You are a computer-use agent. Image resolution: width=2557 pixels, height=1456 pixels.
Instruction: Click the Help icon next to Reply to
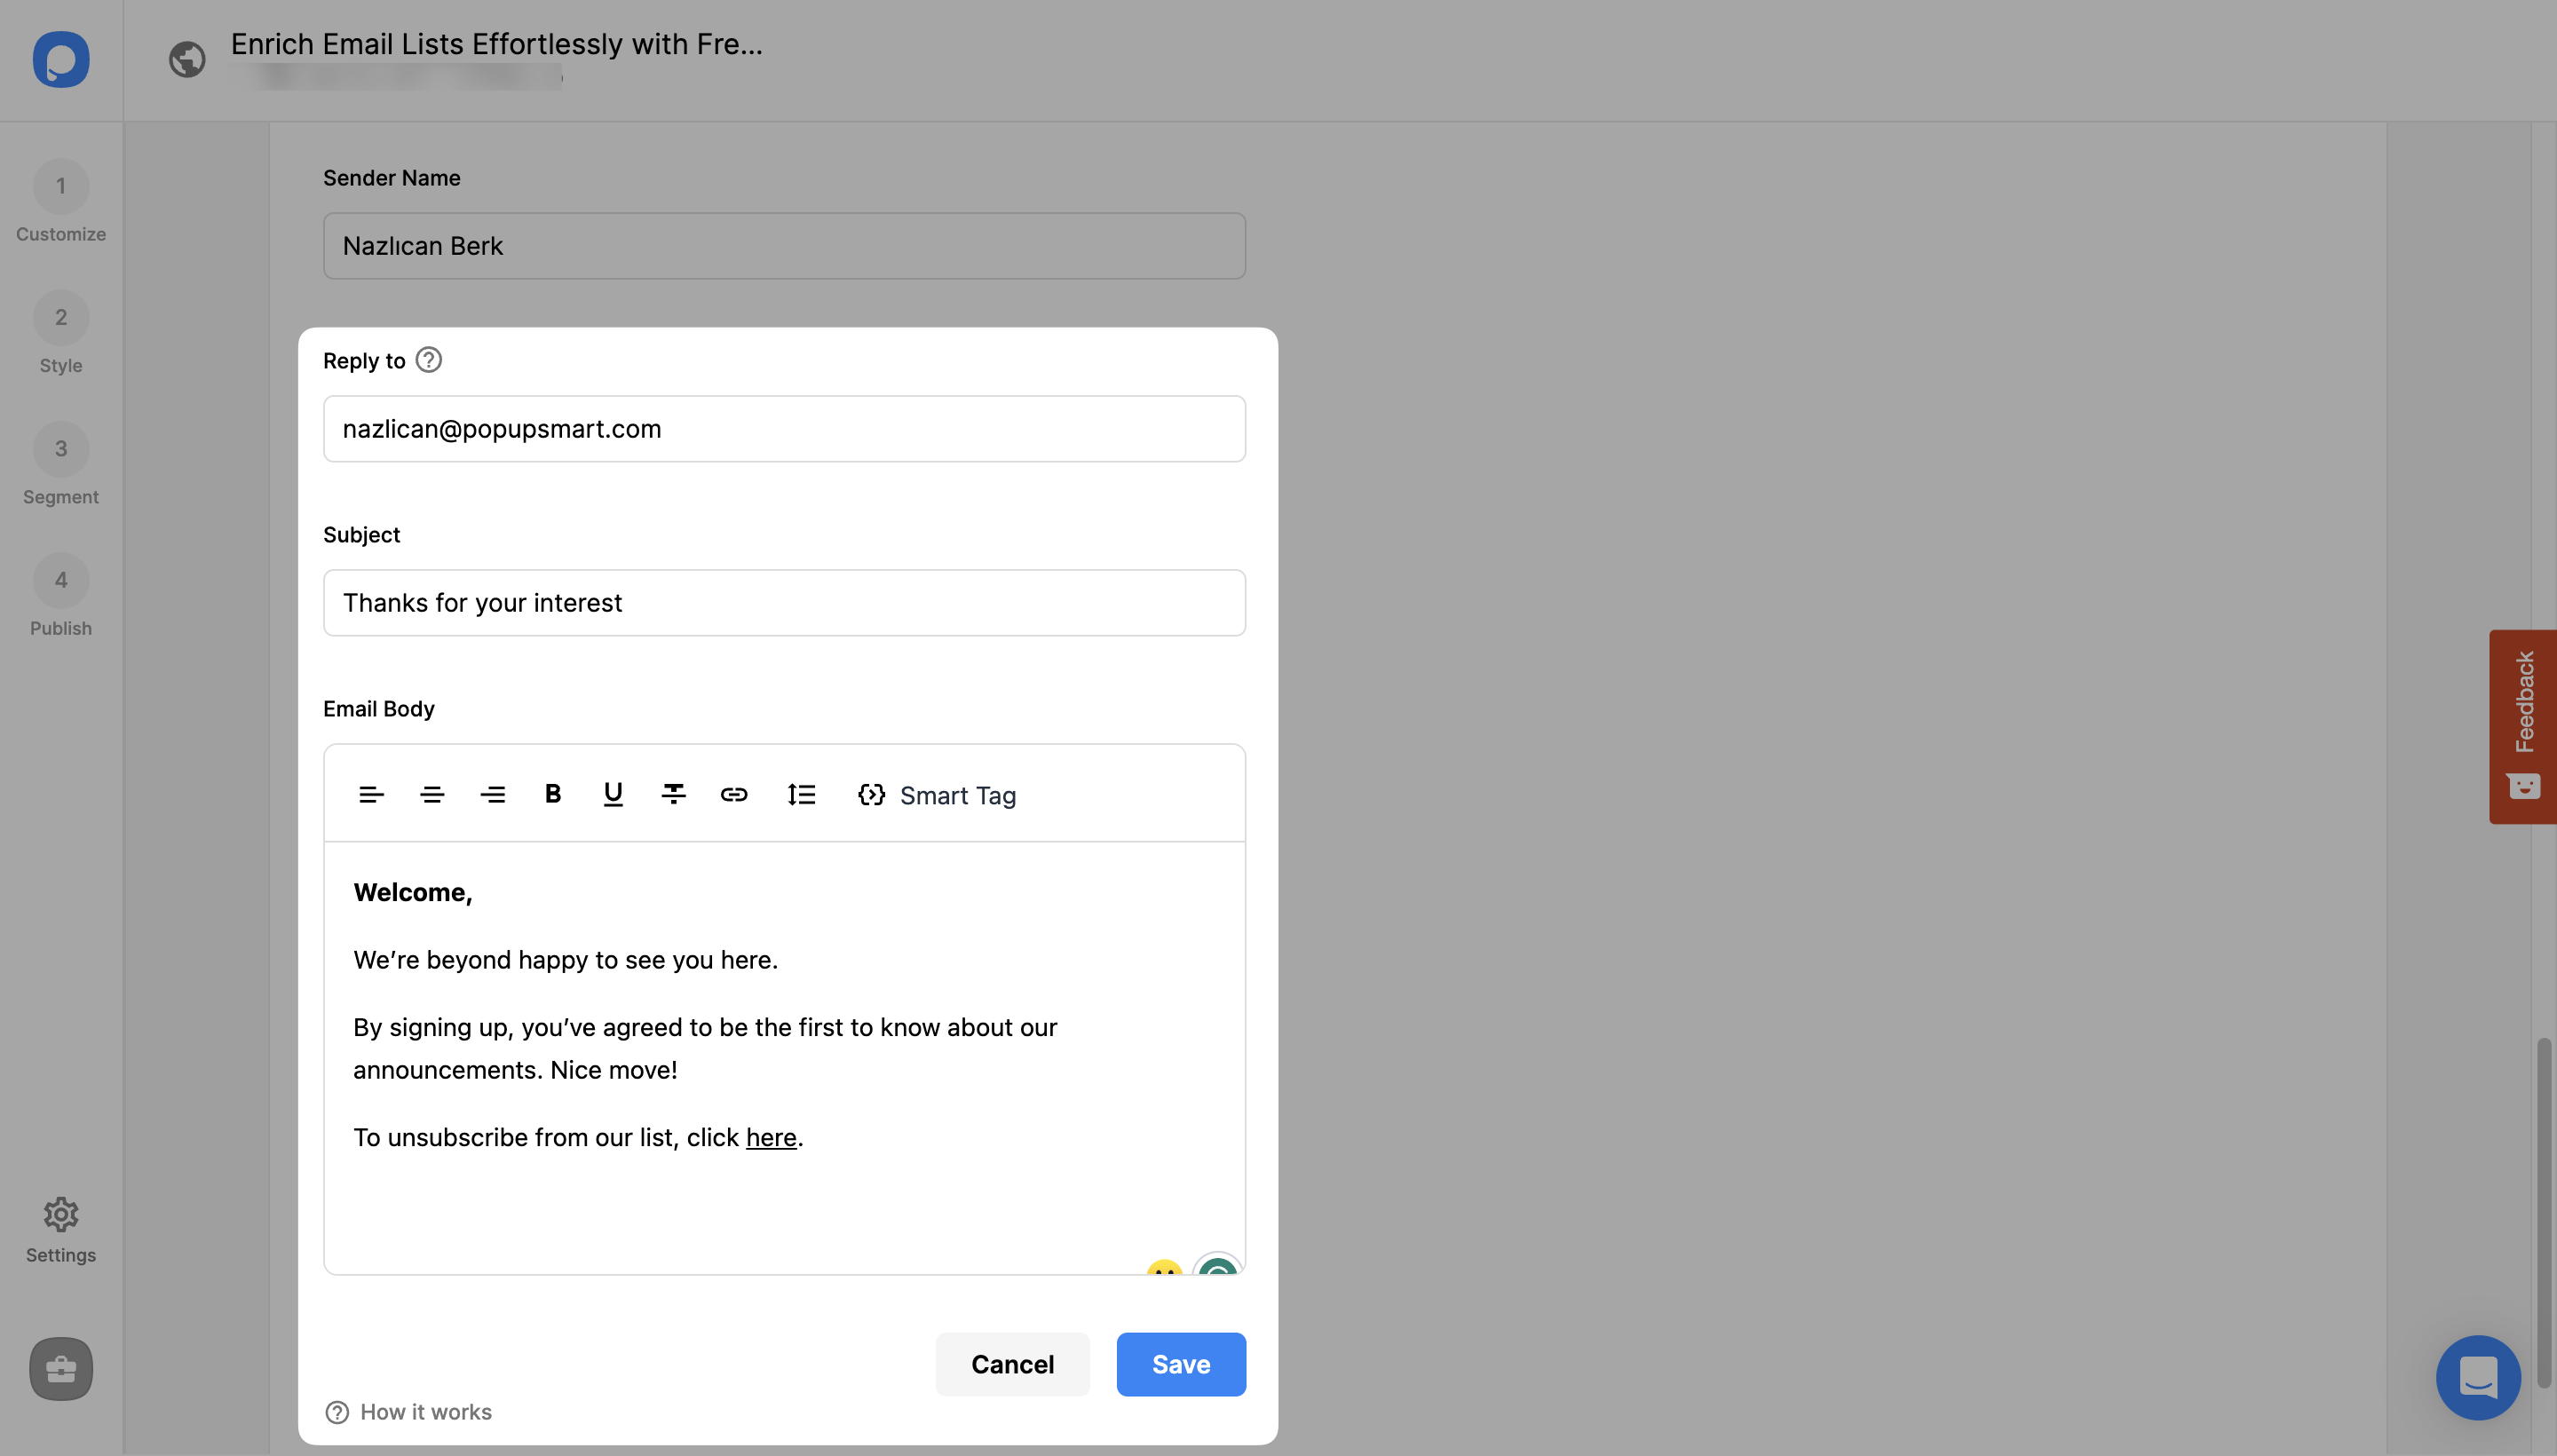point(429,359)
